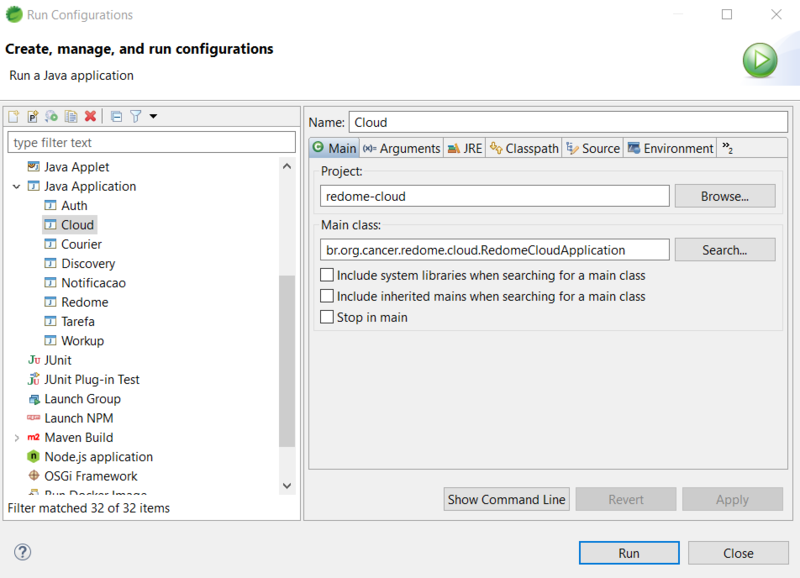Click the New launch configuration icon

coord(14,117)
